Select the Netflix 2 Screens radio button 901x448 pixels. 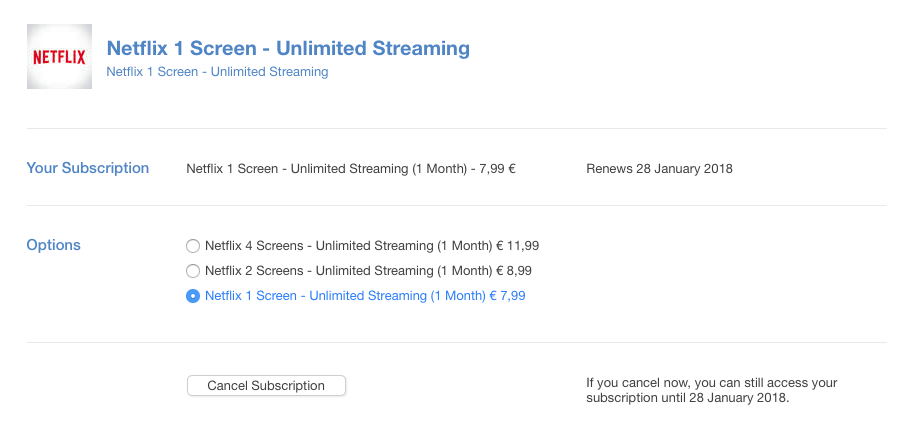(193, 270)
